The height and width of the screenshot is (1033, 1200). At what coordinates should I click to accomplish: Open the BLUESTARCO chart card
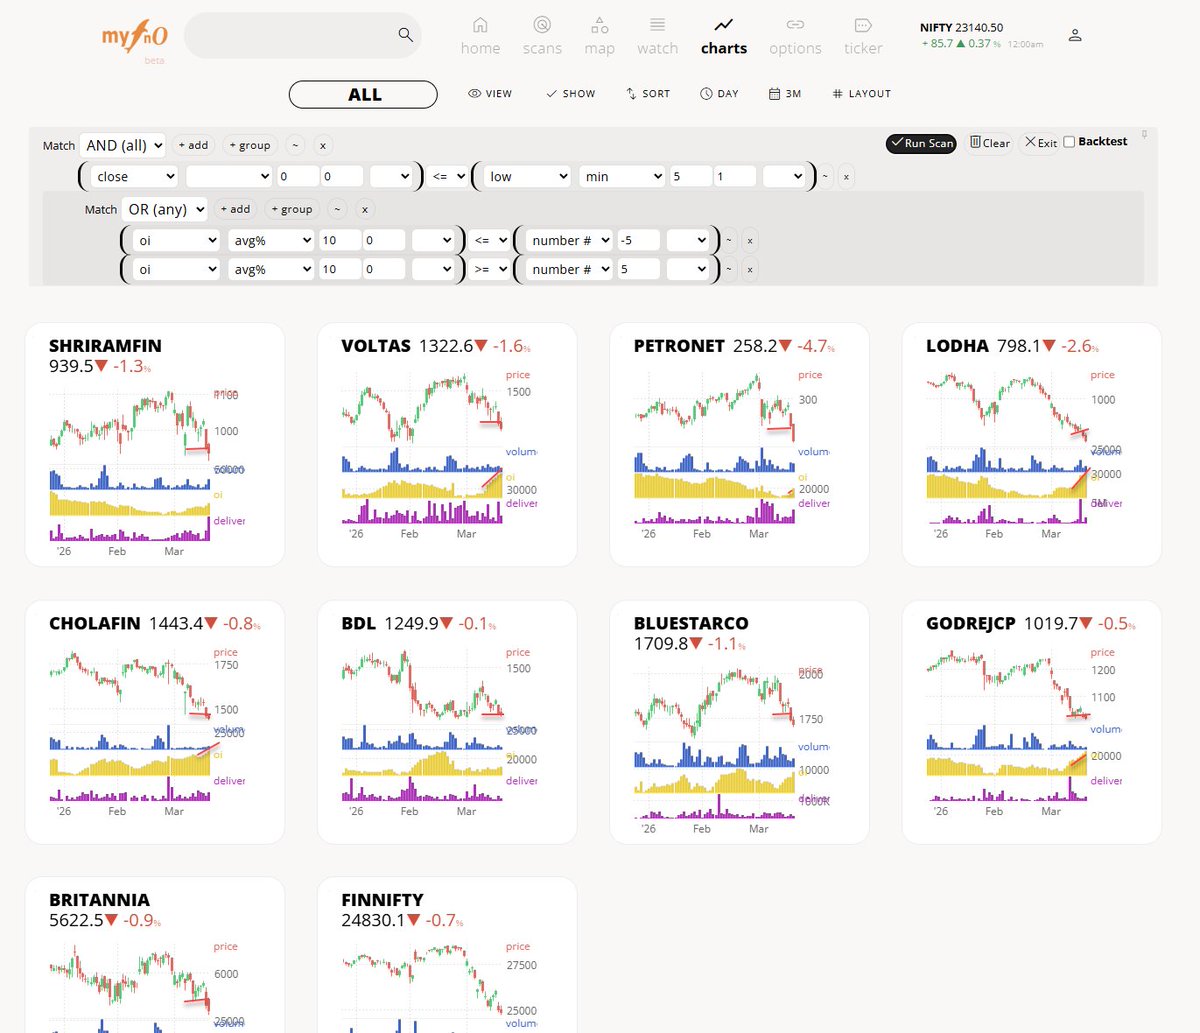click(x=740, y=722)
